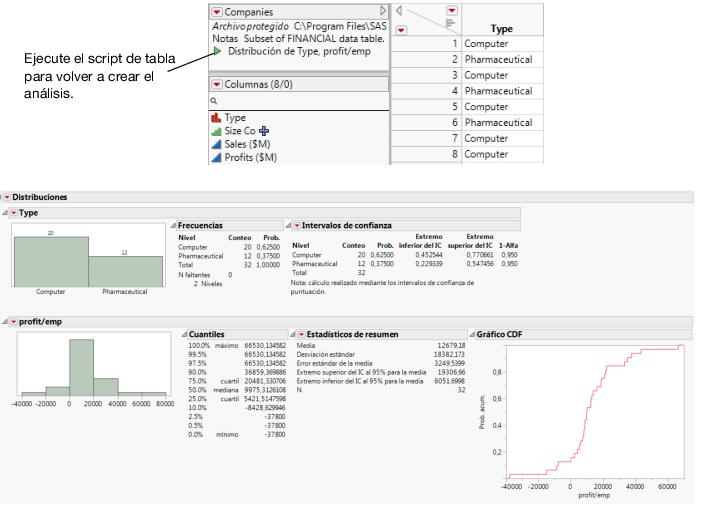Click the nominal bar icon next to Type

(x=216, y=118)
